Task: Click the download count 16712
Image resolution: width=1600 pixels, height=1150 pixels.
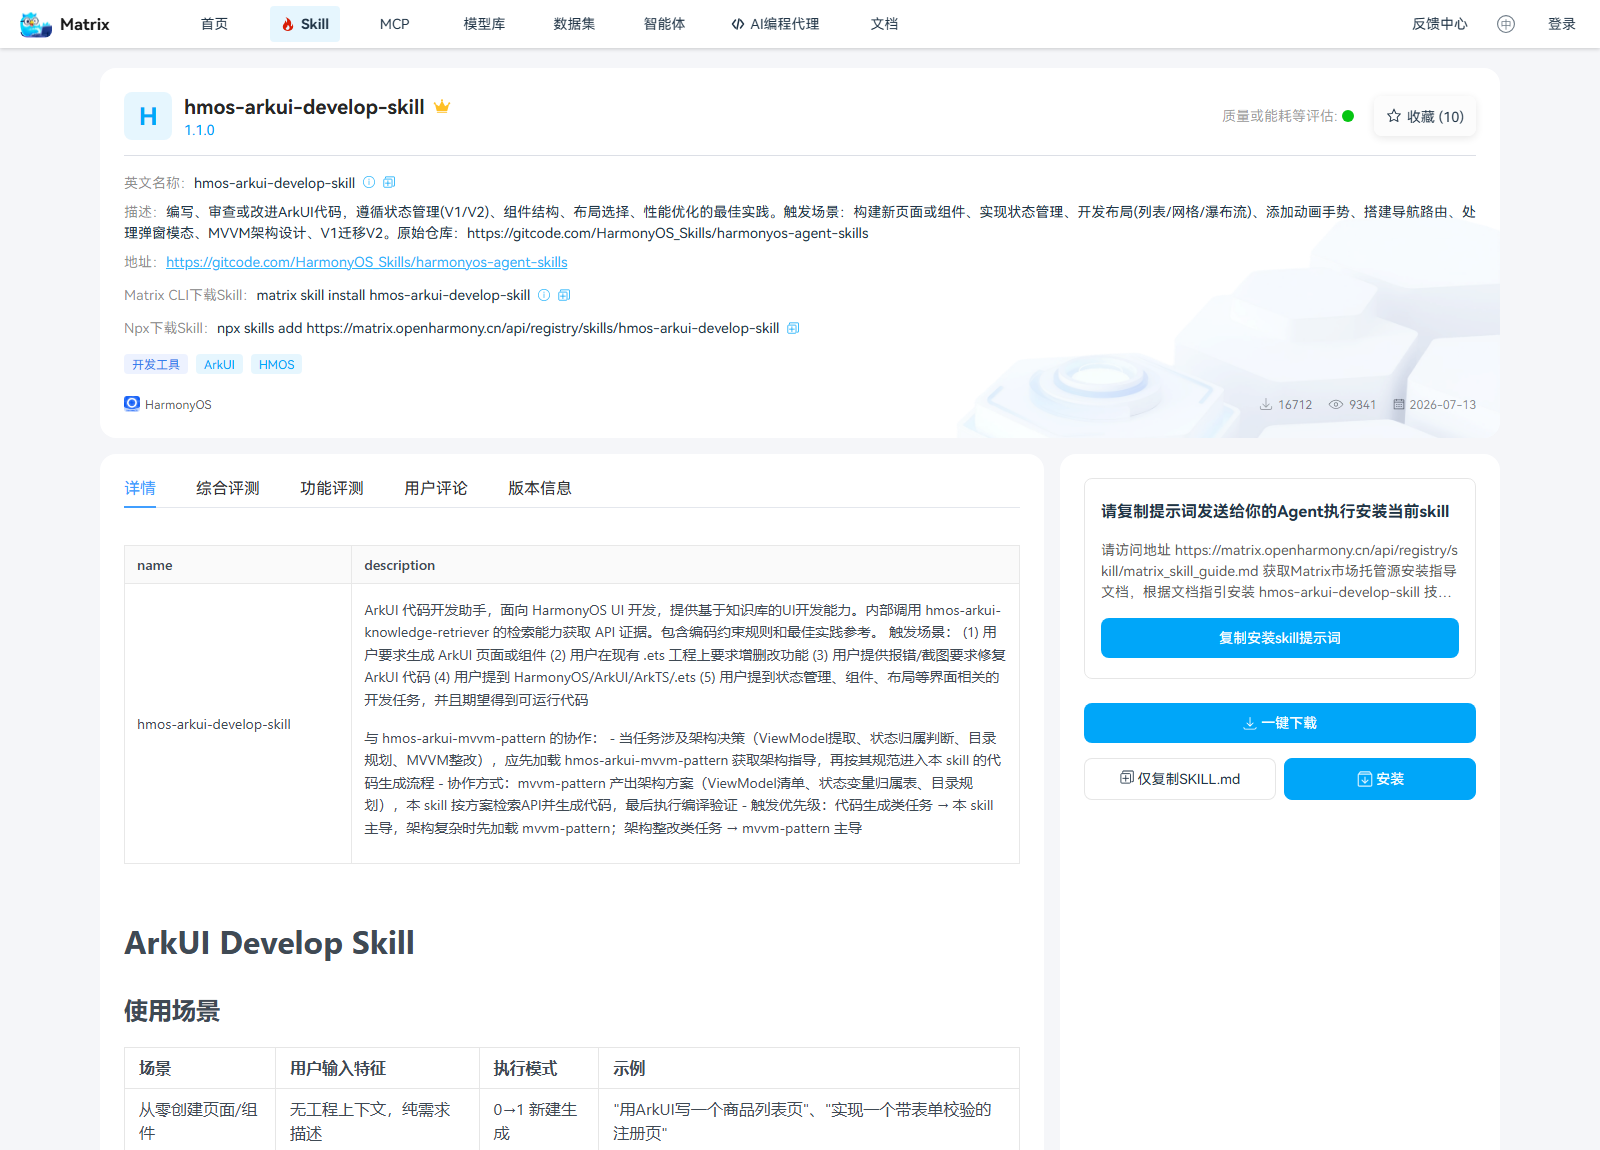Action: click(1295, 405)
